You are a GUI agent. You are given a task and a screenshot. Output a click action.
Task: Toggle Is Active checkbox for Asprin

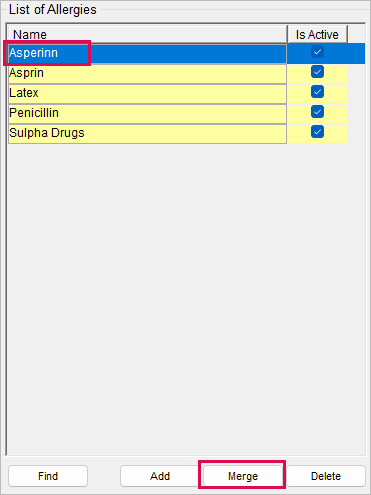click(x=317, y=72)
